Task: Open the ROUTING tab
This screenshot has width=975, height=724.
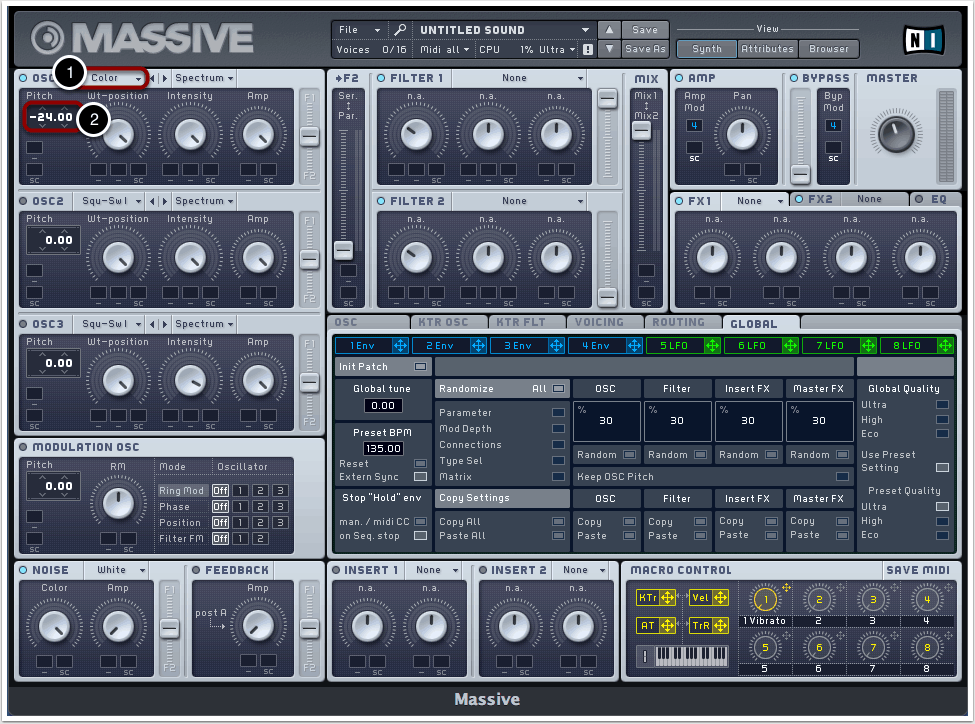Action: click(x=678, y=322)
